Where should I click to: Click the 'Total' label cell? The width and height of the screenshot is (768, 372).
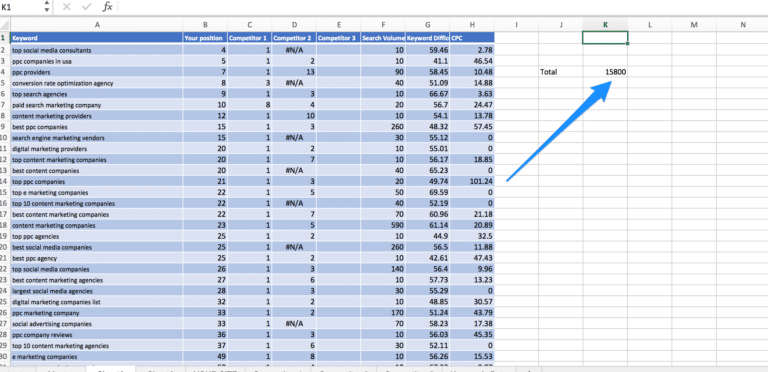tap(561, 72)
